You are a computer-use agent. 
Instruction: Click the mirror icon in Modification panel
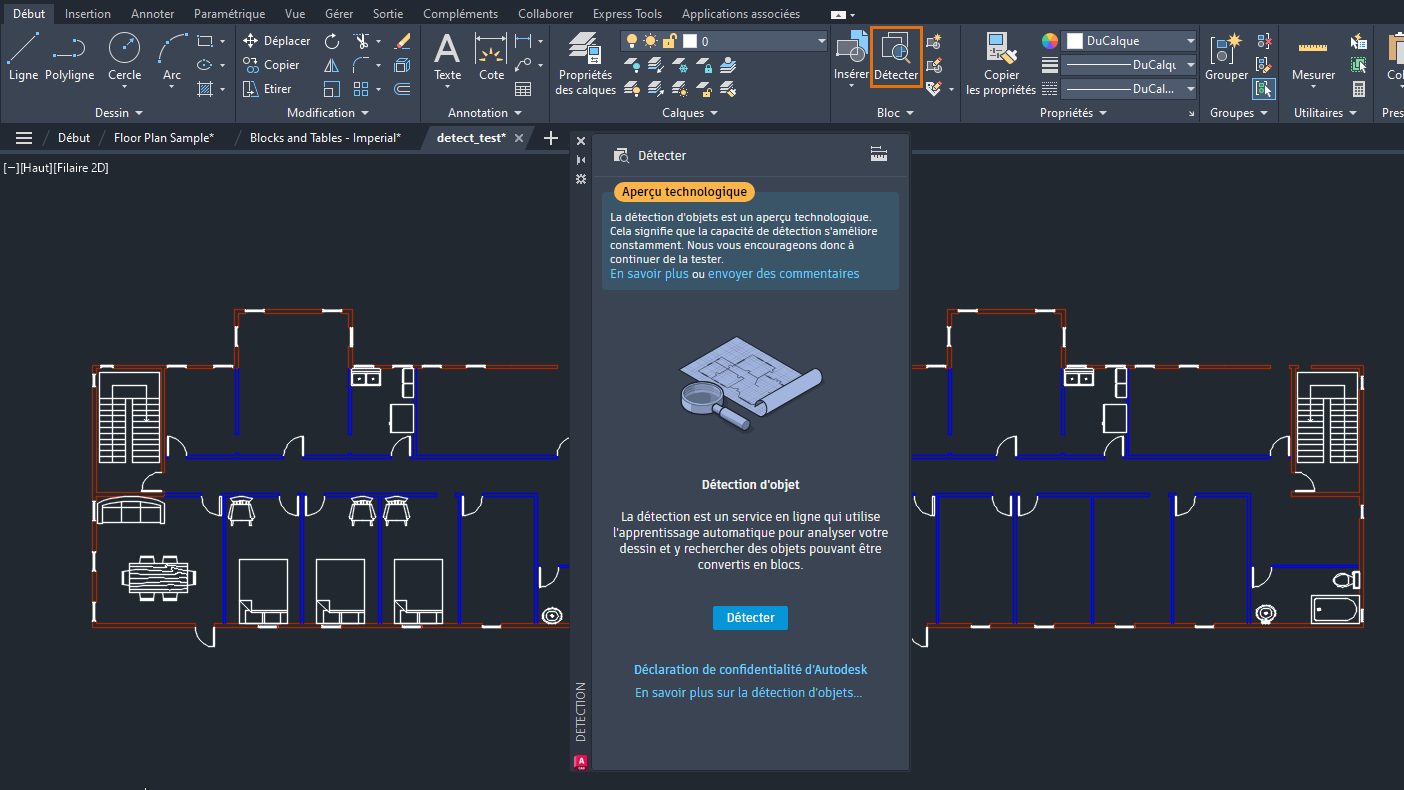(332, 65)
